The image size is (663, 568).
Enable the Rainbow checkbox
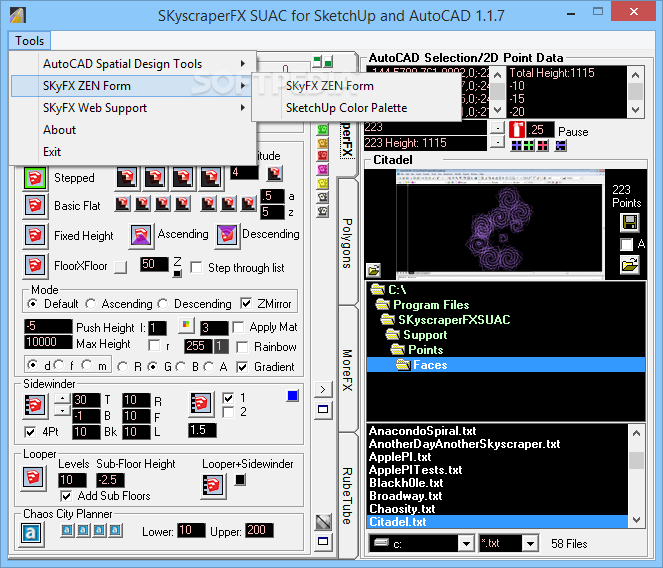click(x=242, y=347)
